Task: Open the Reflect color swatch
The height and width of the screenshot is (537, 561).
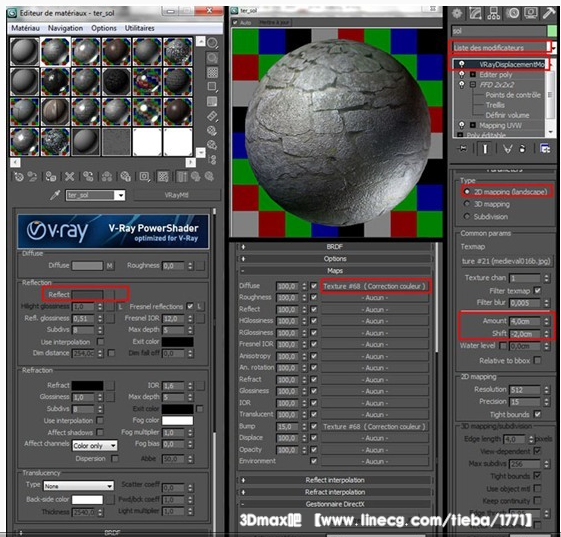Action: 87,294
